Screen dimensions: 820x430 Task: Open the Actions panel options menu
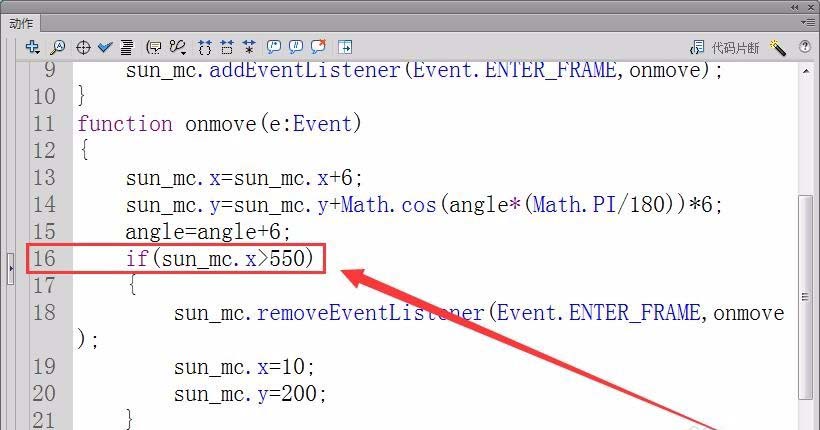tap(807, 22)
